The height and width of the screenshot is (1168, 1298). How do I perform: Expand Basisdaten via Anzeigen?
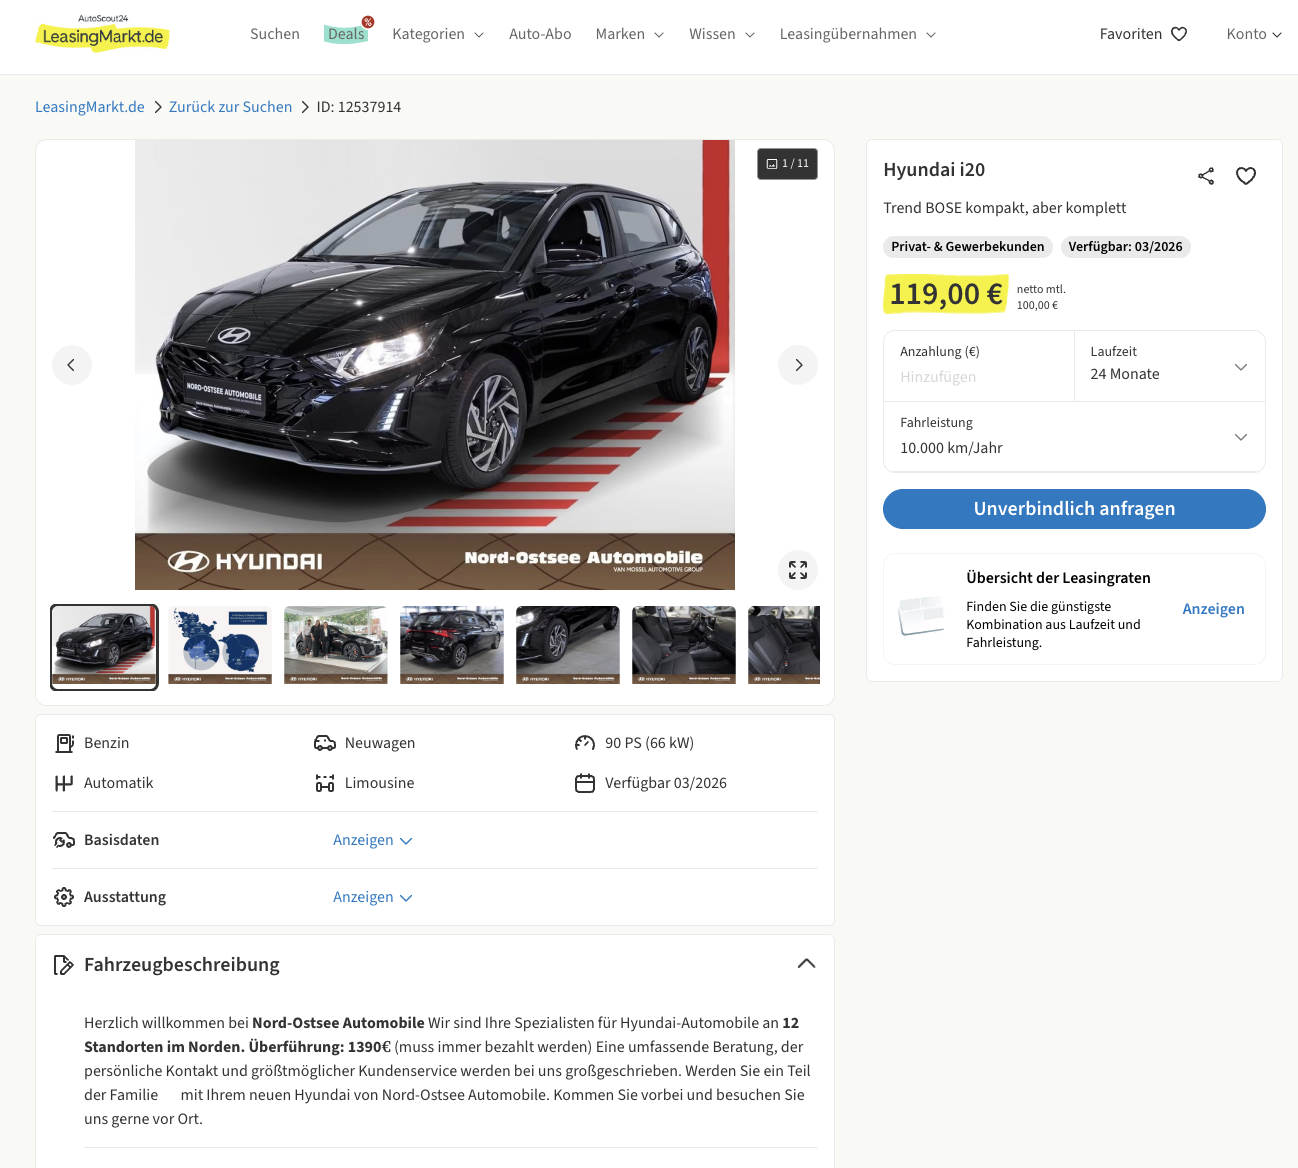point(372,840)
